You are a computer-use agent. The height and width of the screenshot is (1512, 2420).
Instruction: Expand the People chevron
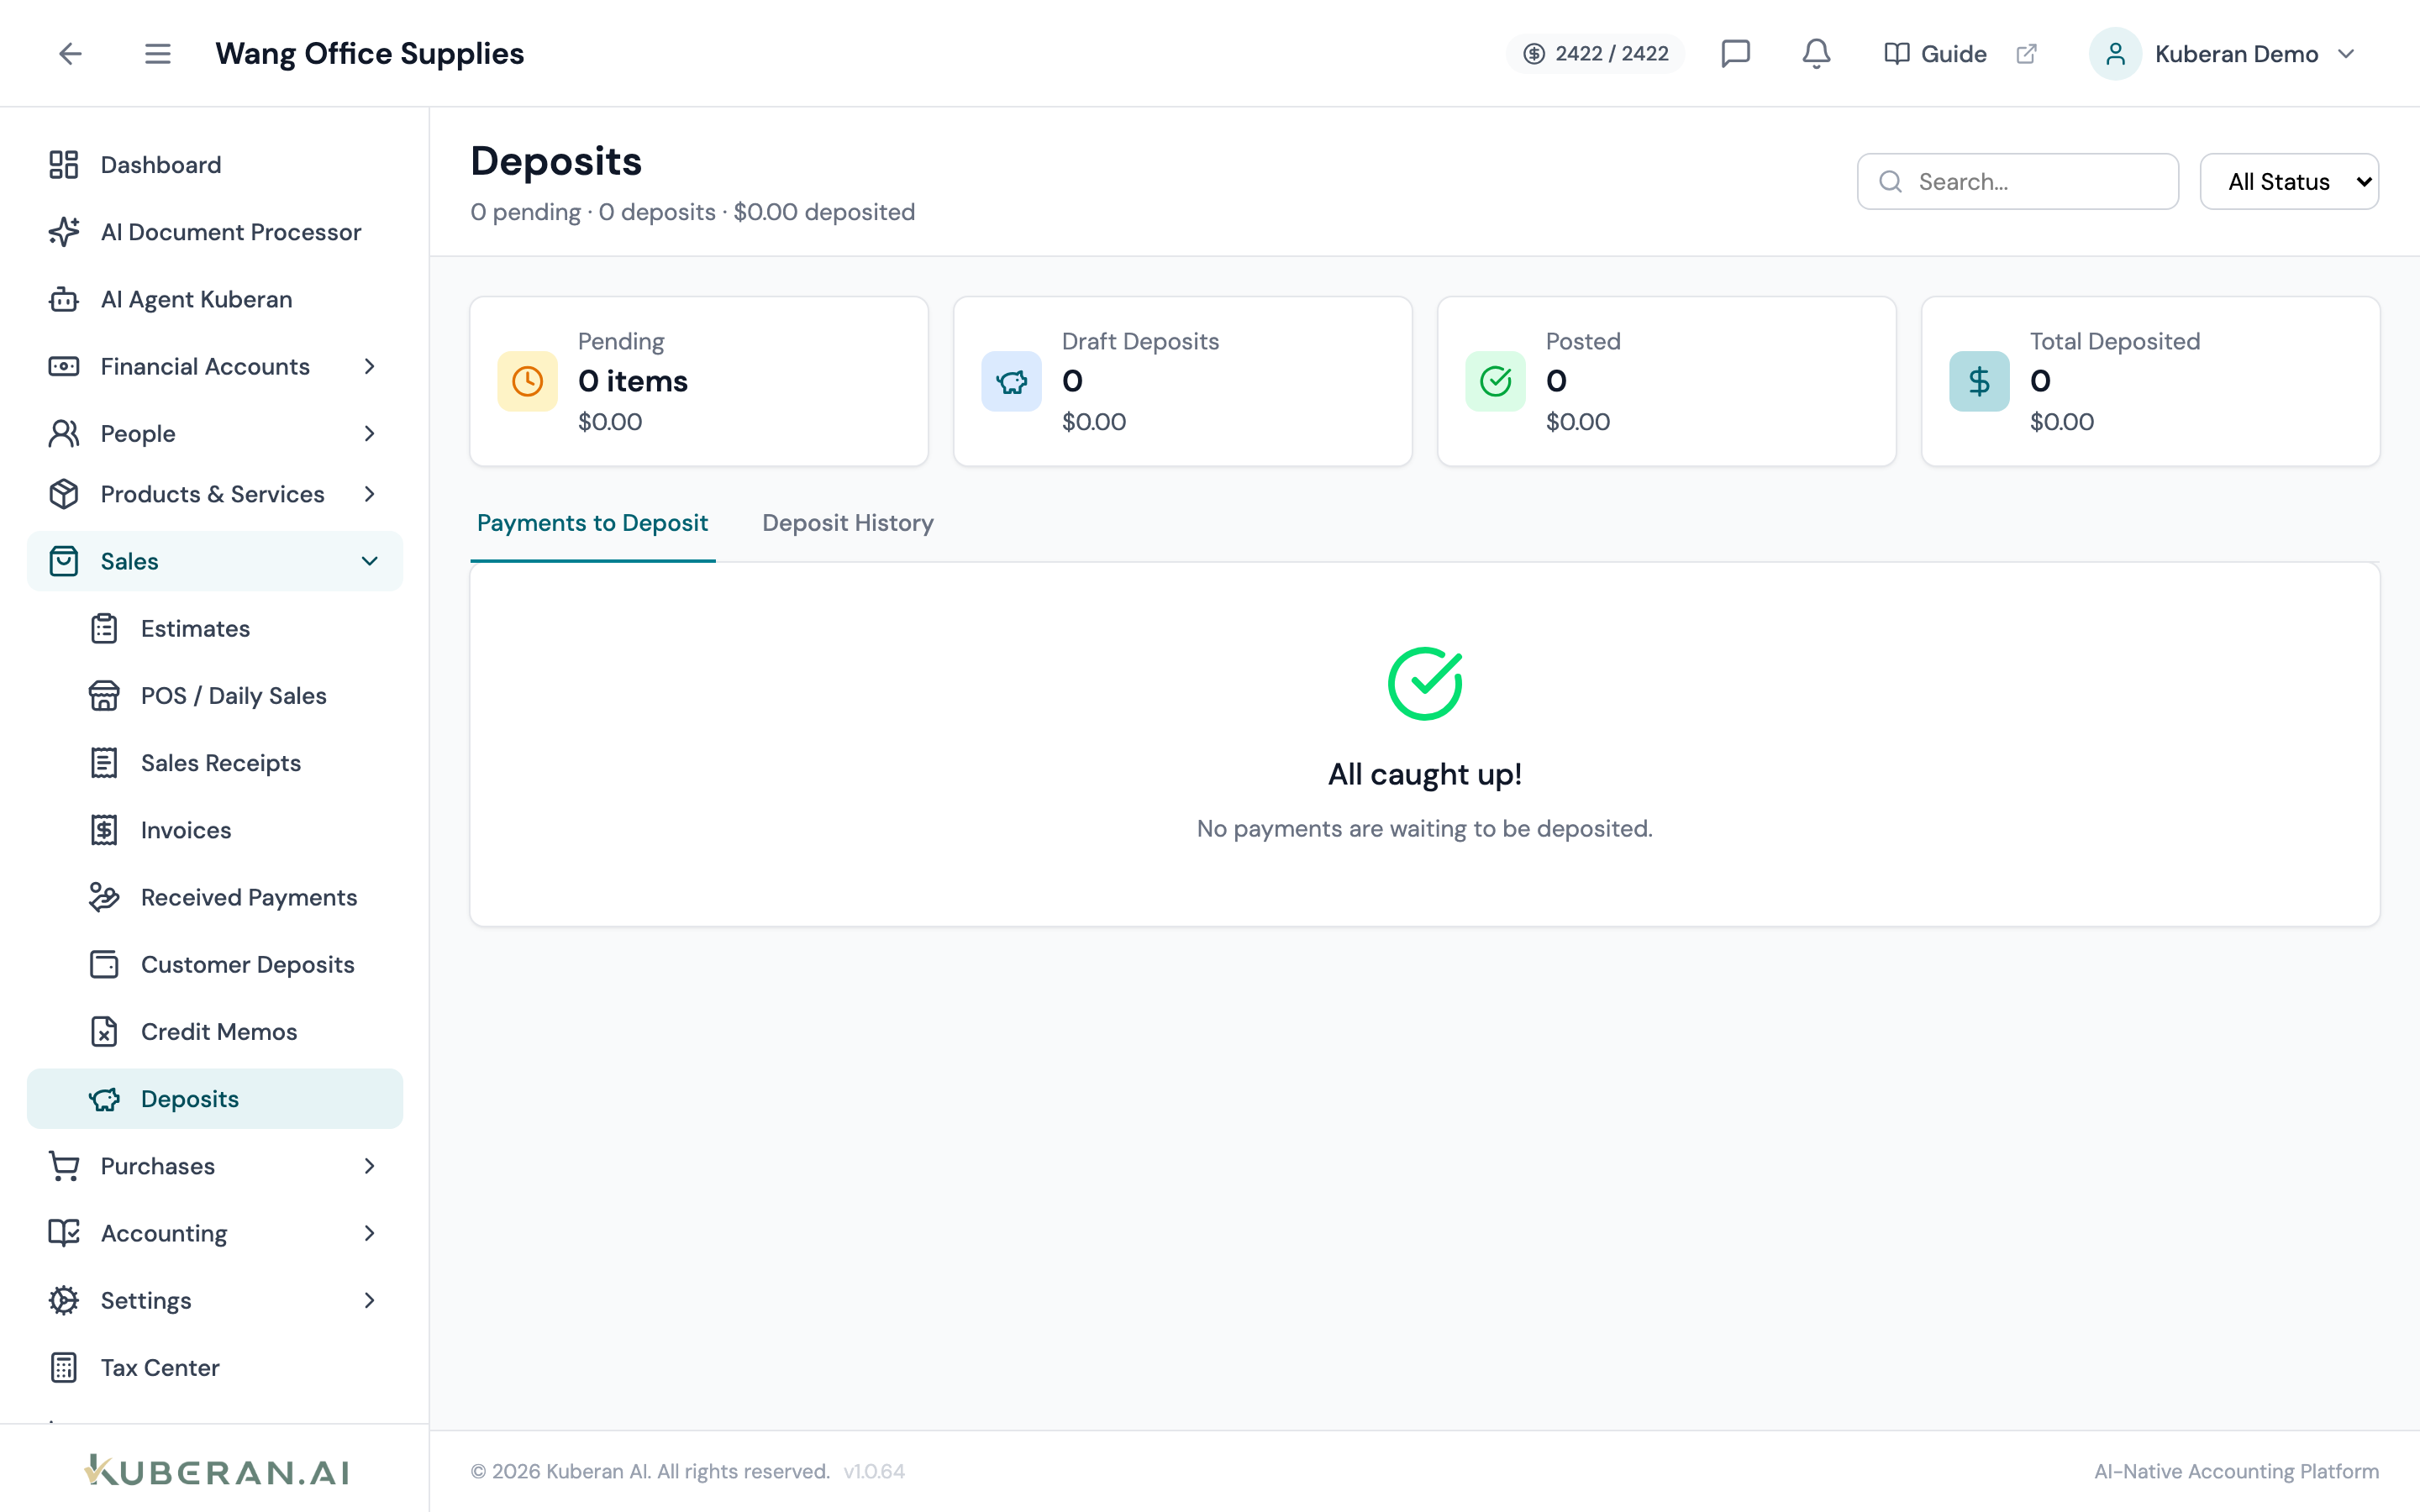tap(370, 433)
